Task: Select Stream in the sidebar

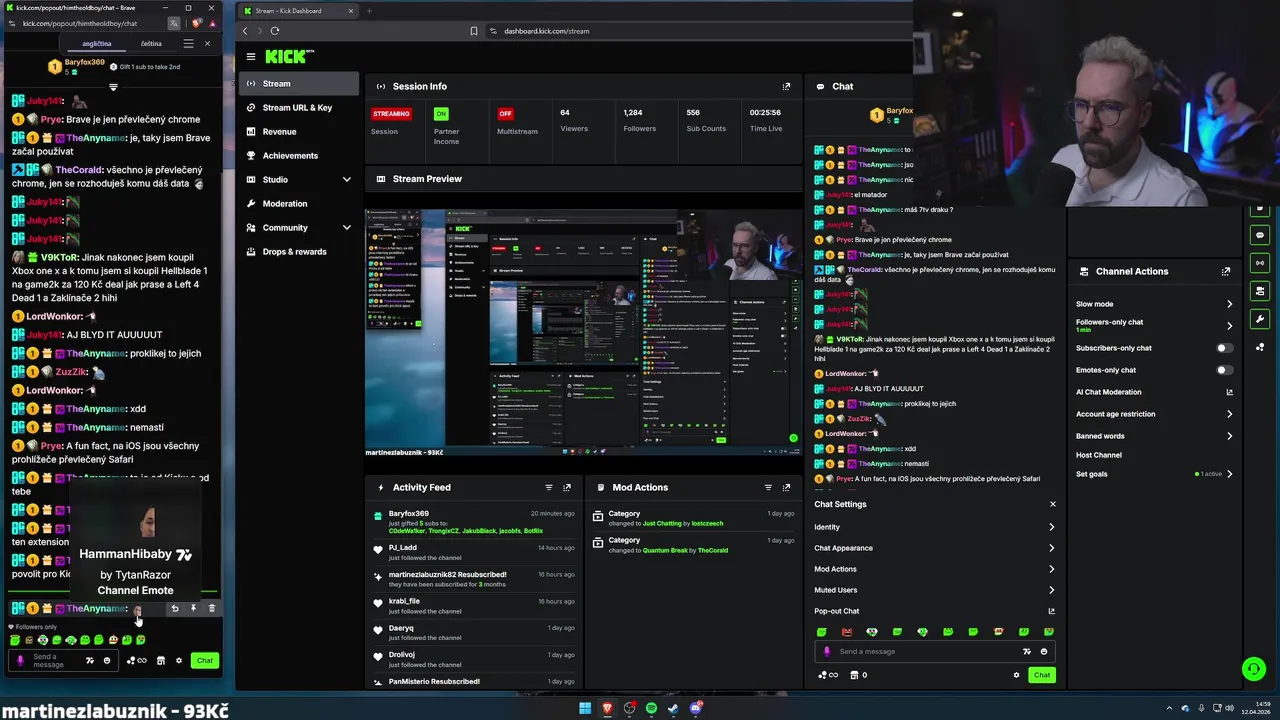Action: pyautogui.click(x=299, y=84)
